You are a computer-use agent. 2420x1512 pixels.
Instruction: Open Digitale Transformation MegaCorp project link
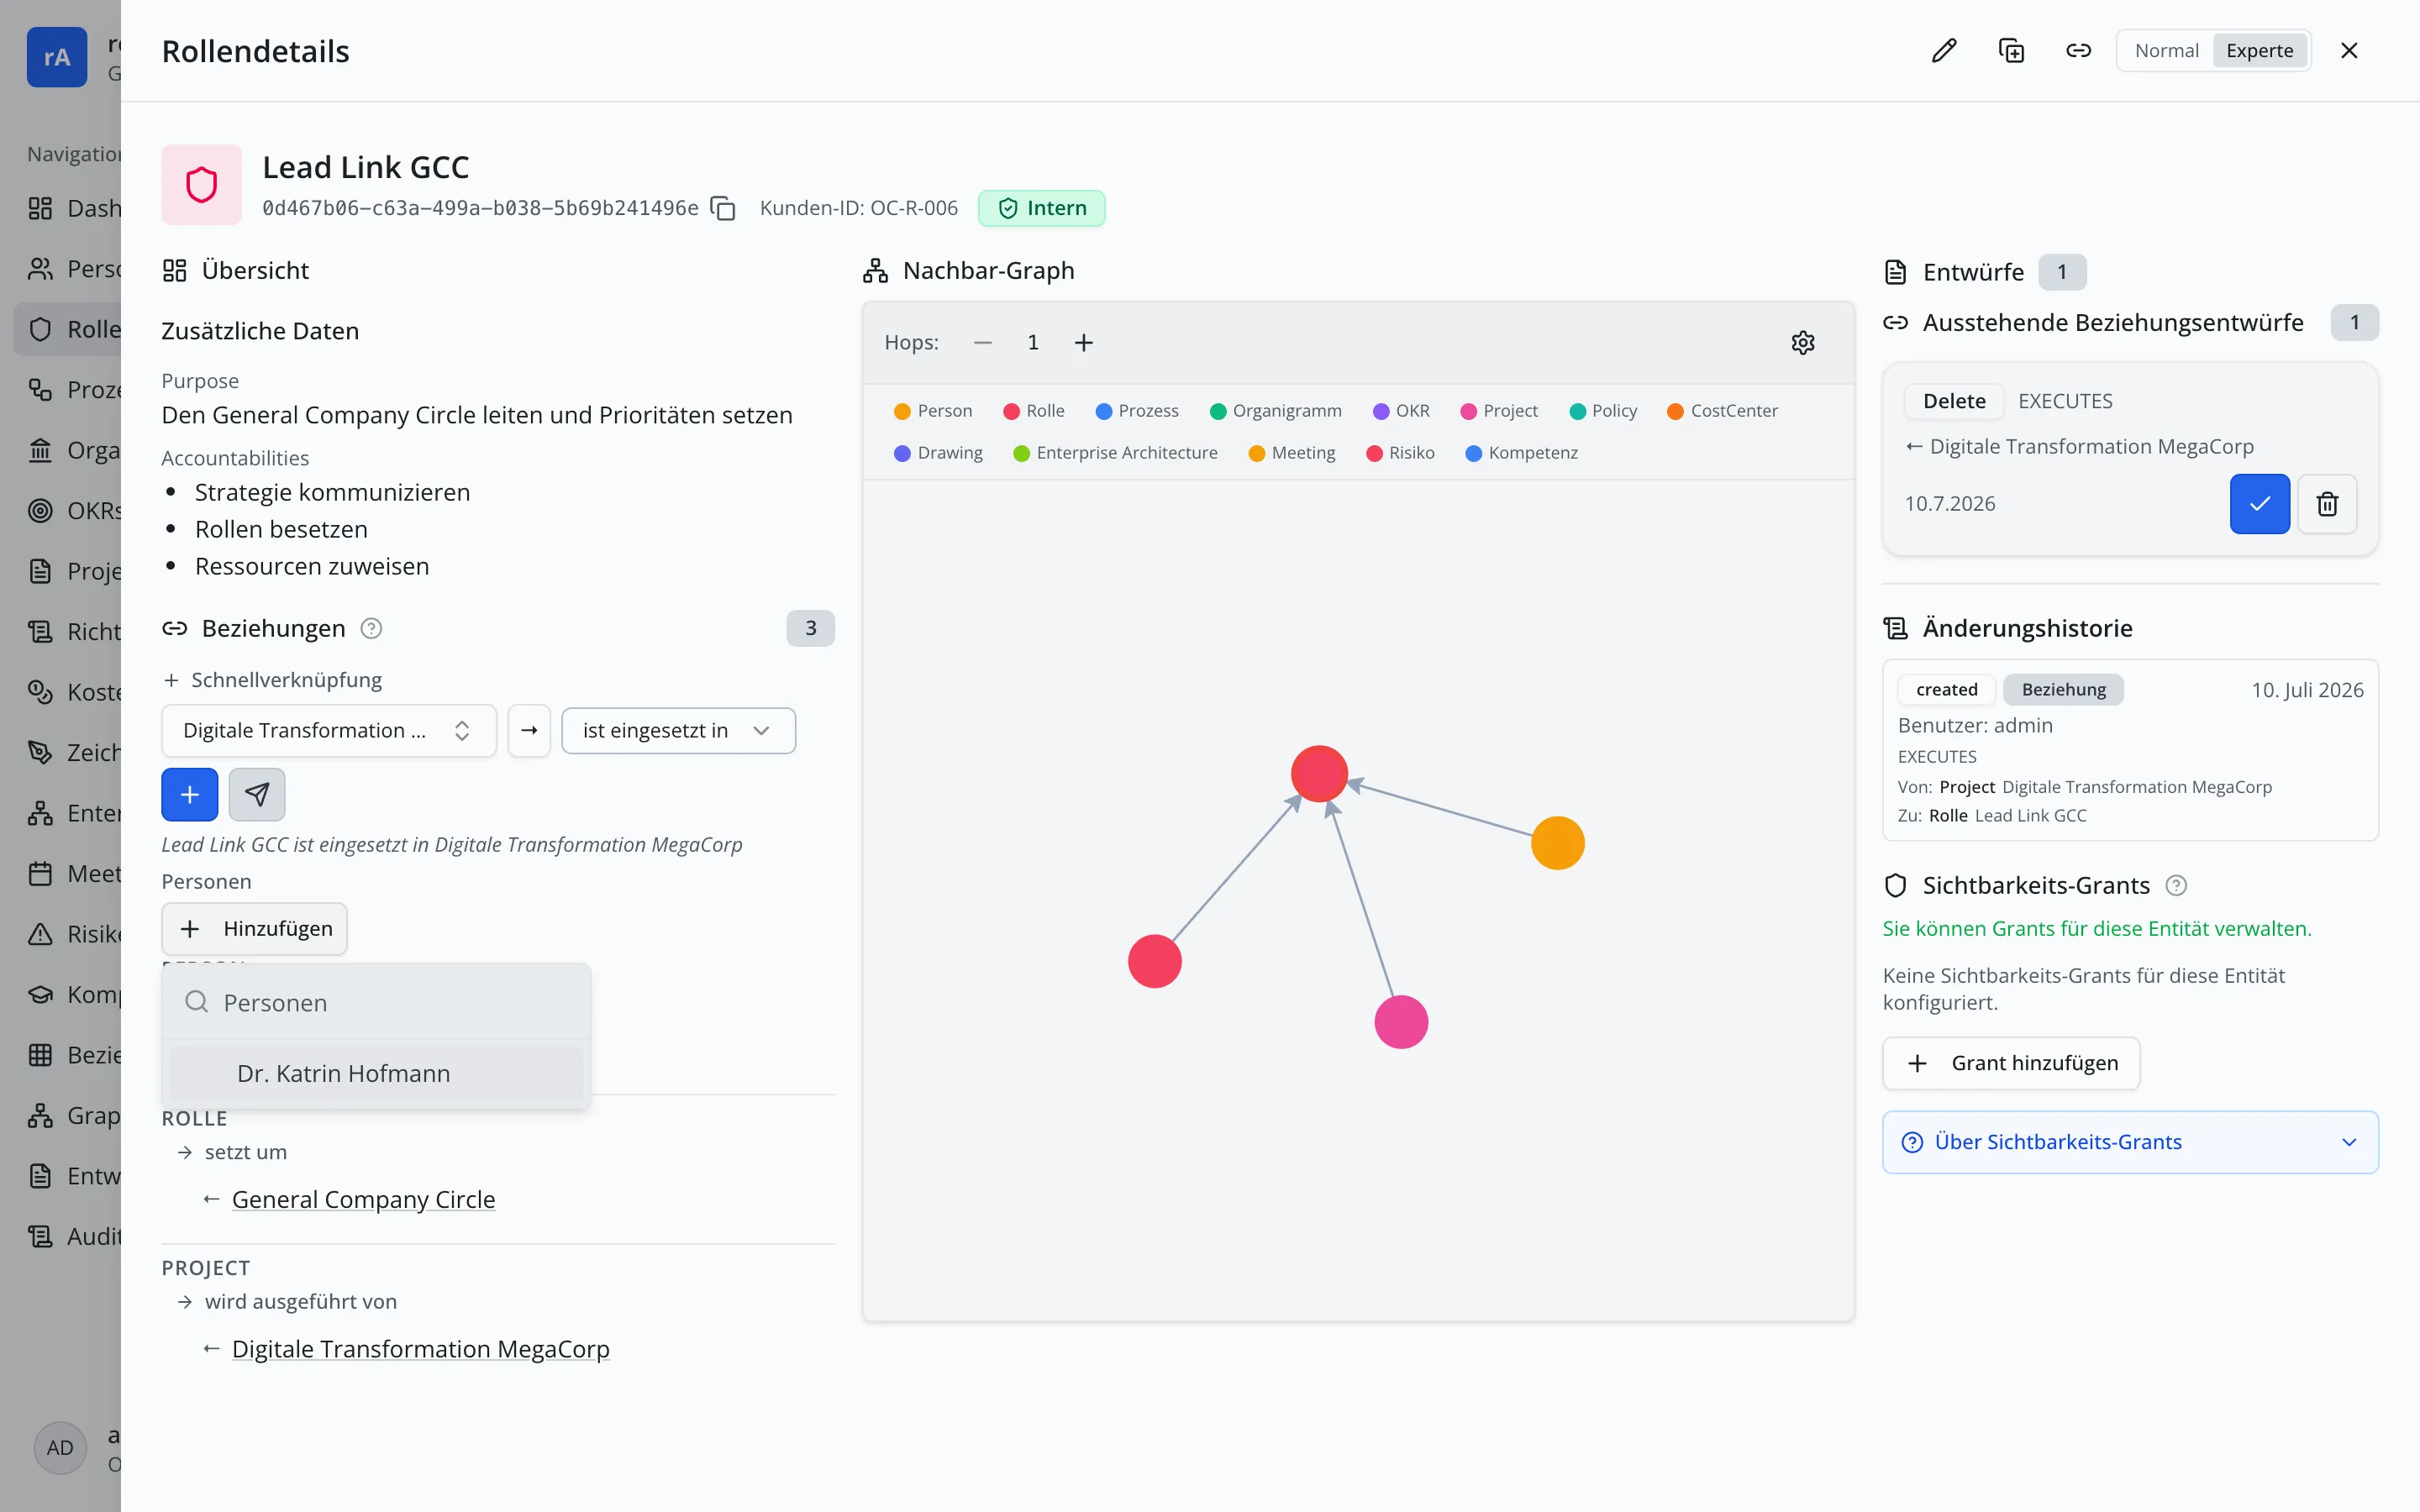tap(421, 1350)
